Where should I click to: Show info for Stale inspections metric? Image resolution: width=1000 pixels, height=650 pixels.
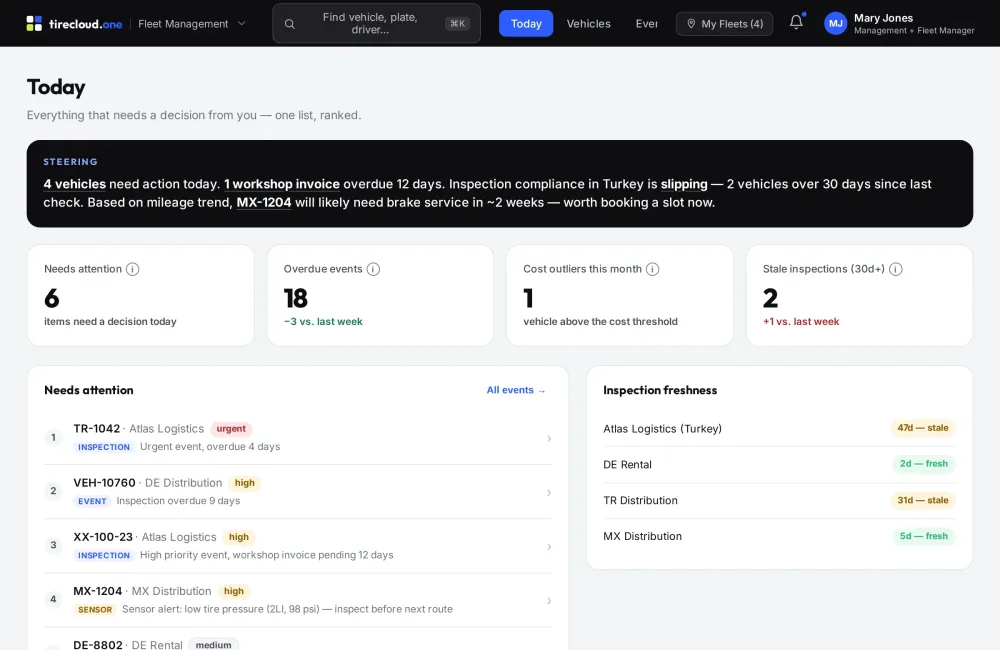point(896,269)
